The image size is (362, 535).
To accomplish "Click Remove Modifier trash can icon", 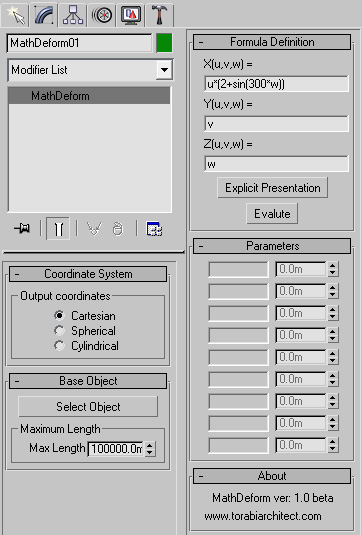I will point(118,229).
